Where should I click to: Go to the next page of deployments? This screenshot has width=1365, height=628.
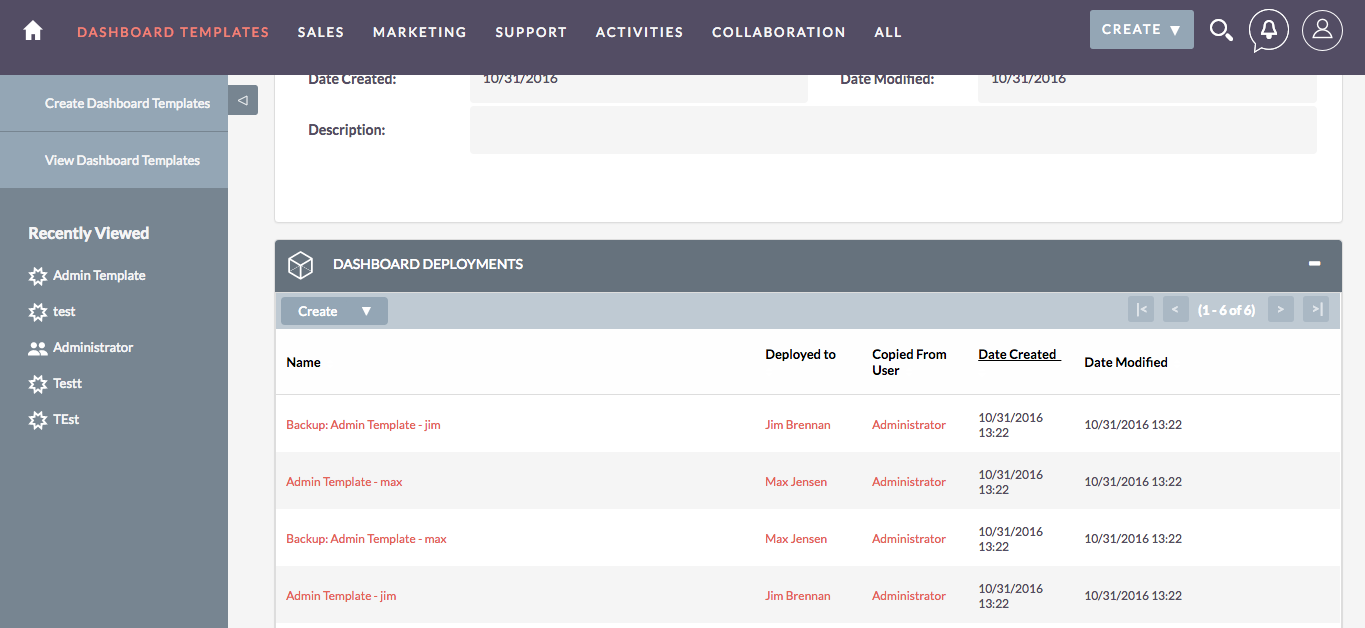pyautogui.click(x=1280, y=310)
